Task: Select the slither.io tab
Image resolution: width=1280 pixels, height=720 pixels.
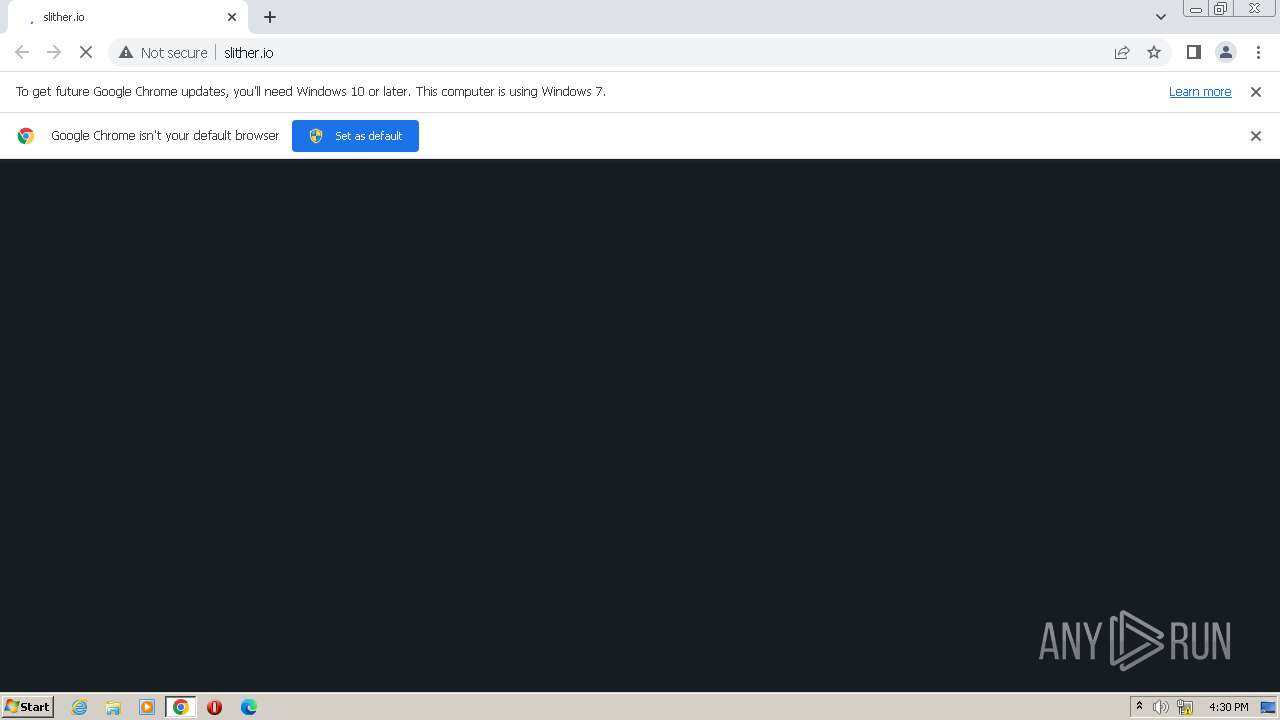Action: [x=126, y=17]
